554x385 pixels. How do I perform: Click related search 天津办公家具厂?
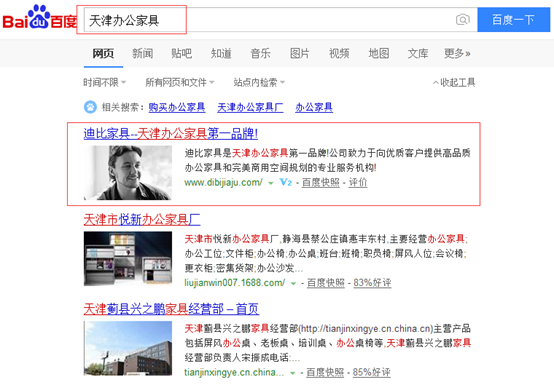coord(250,107)
